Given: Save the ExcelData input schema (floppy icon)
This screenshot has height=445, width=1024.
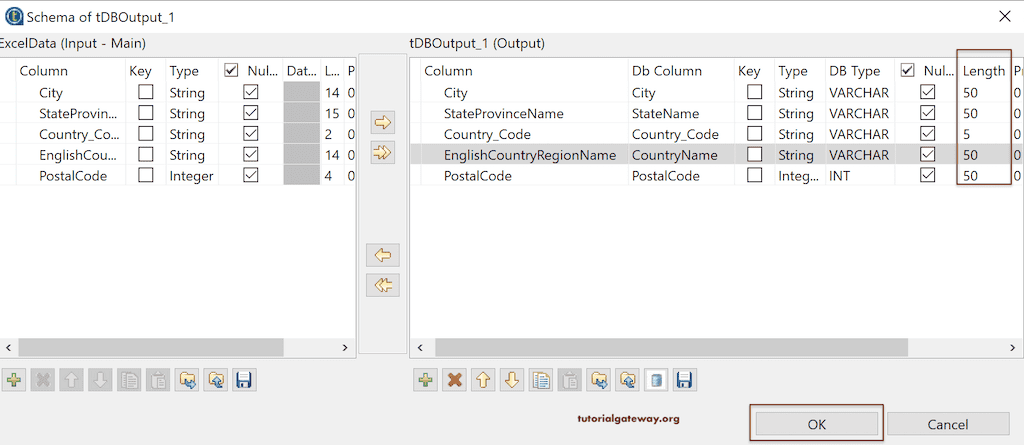Looking at the screenshot, I should [245, 380].
